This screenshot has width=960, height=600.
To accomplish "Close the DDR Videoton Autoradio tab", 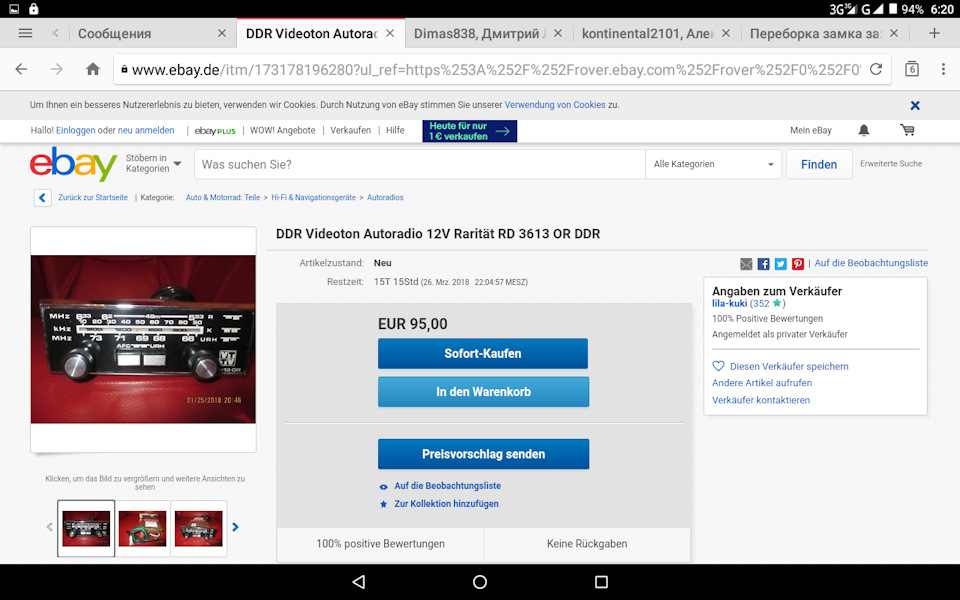I will click(390, 33).
